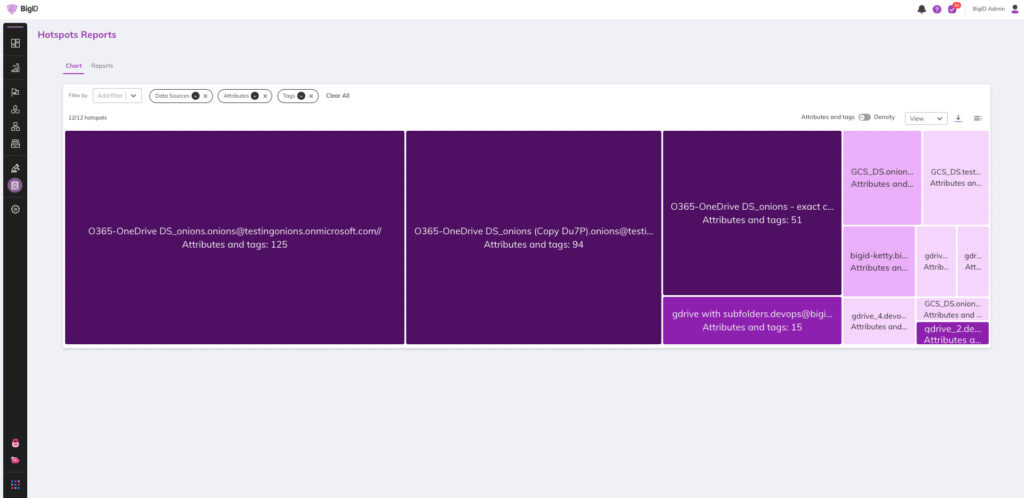This screenshot has width=1024, height=498.
Task: Open the tasks checklist icon with red badge
Action: point(952,9)
